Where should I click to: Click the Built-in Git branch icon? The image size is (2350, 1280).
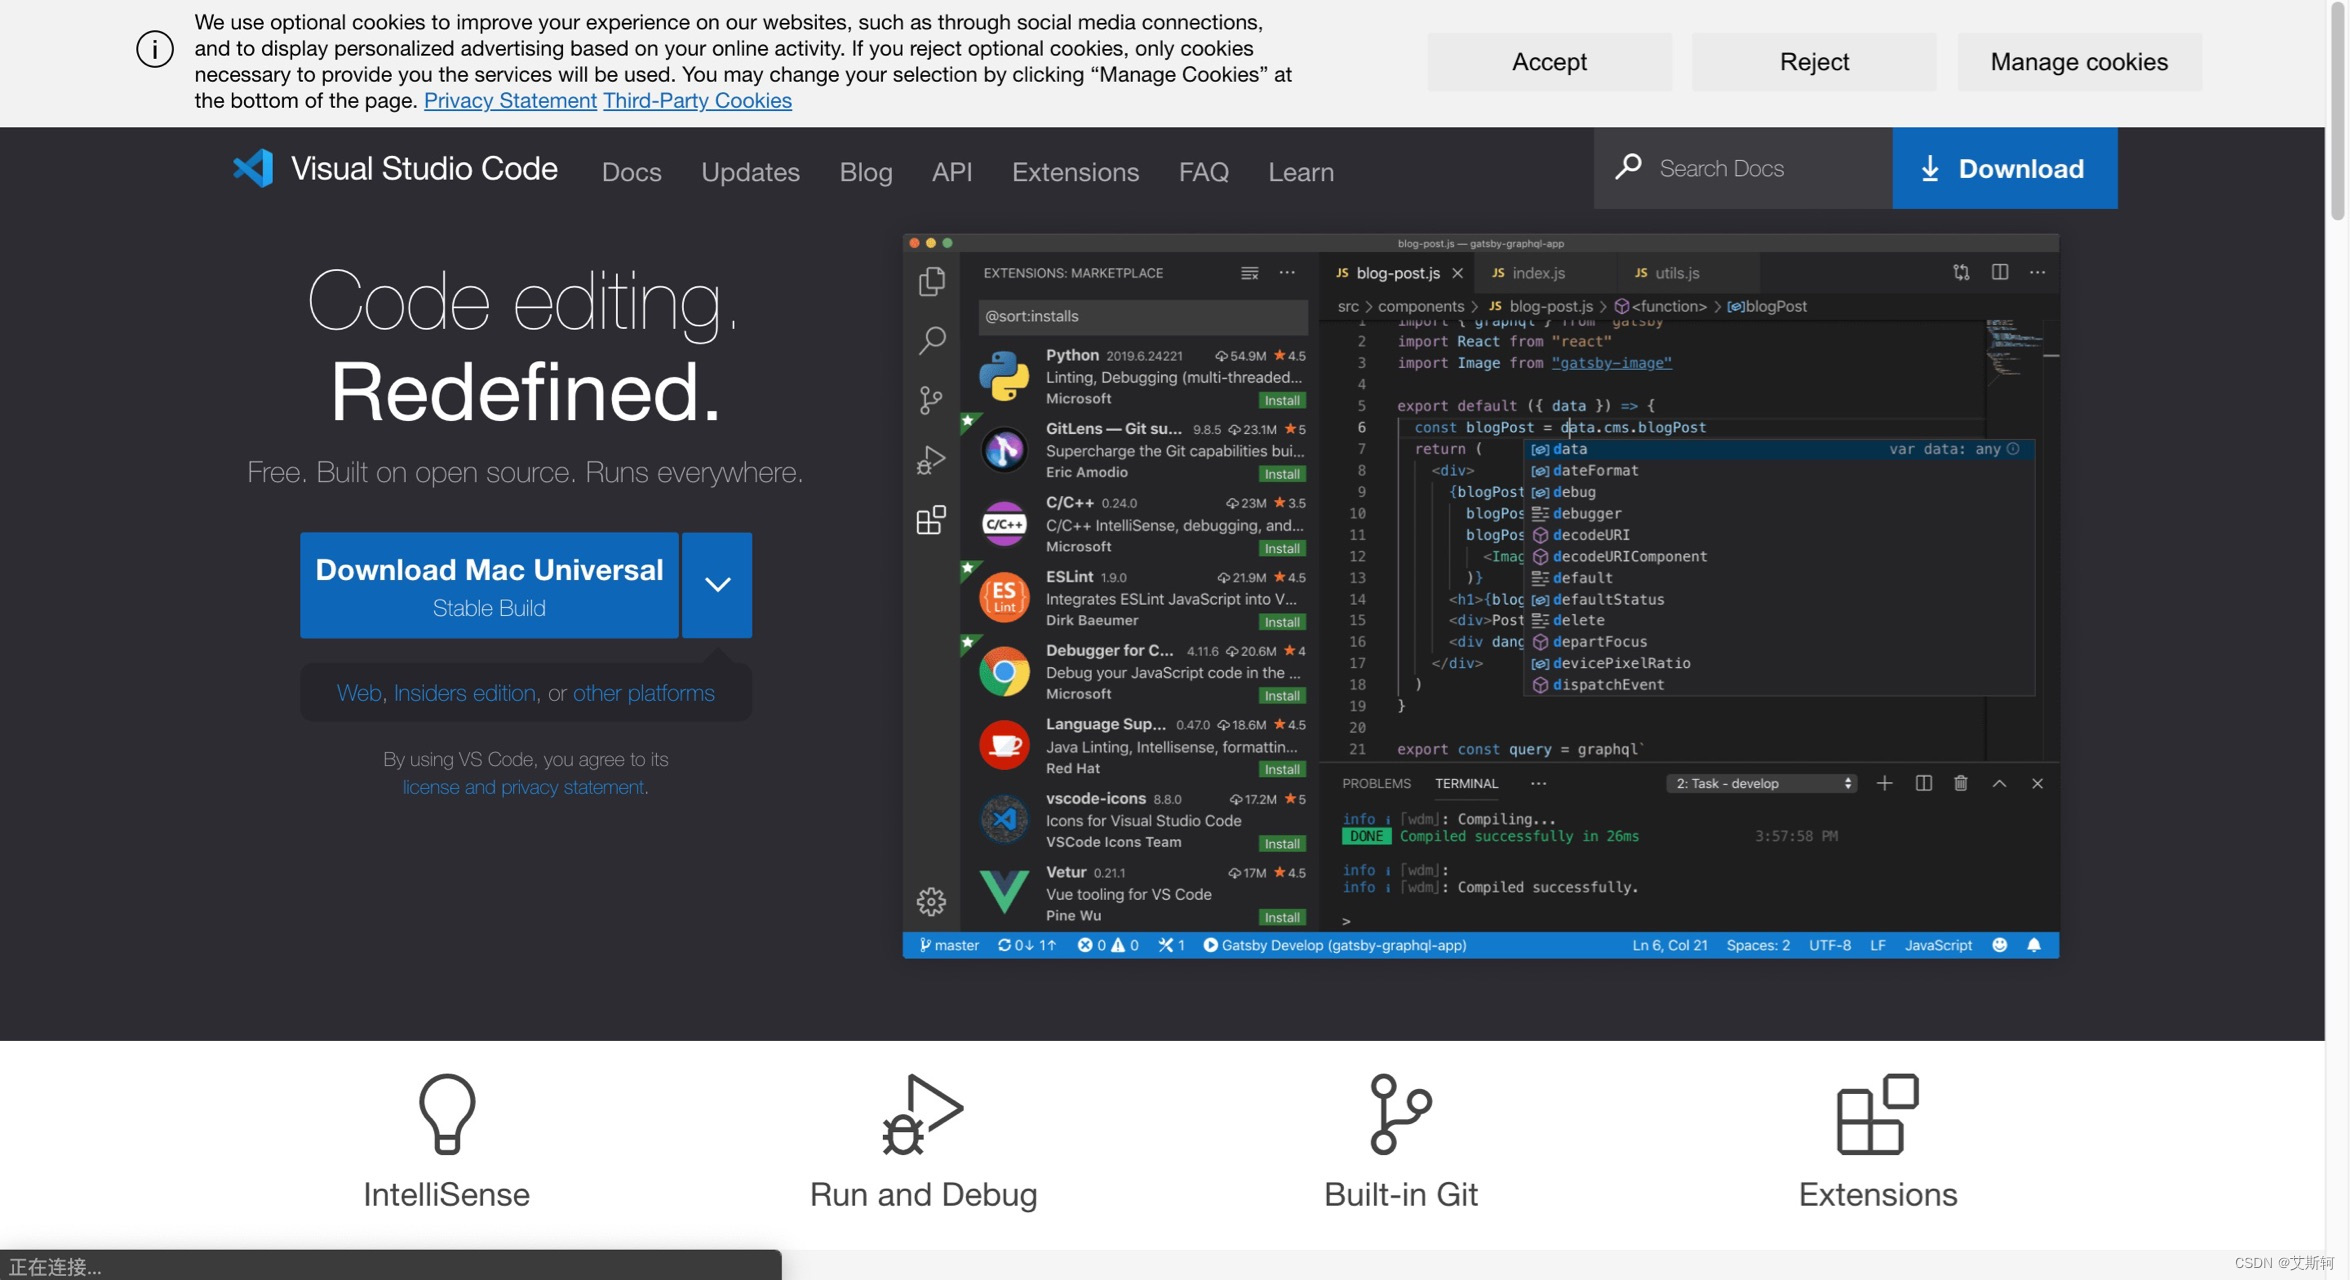click(1400, 1114)
